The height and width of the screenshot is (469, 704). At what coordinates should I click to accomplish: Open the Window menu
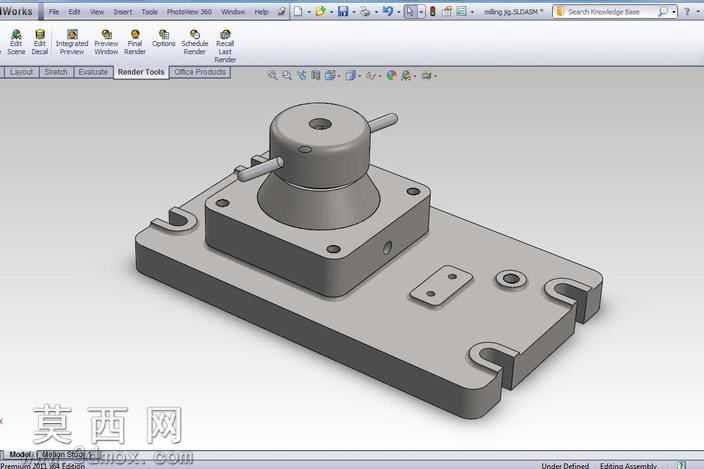(233, 12)
